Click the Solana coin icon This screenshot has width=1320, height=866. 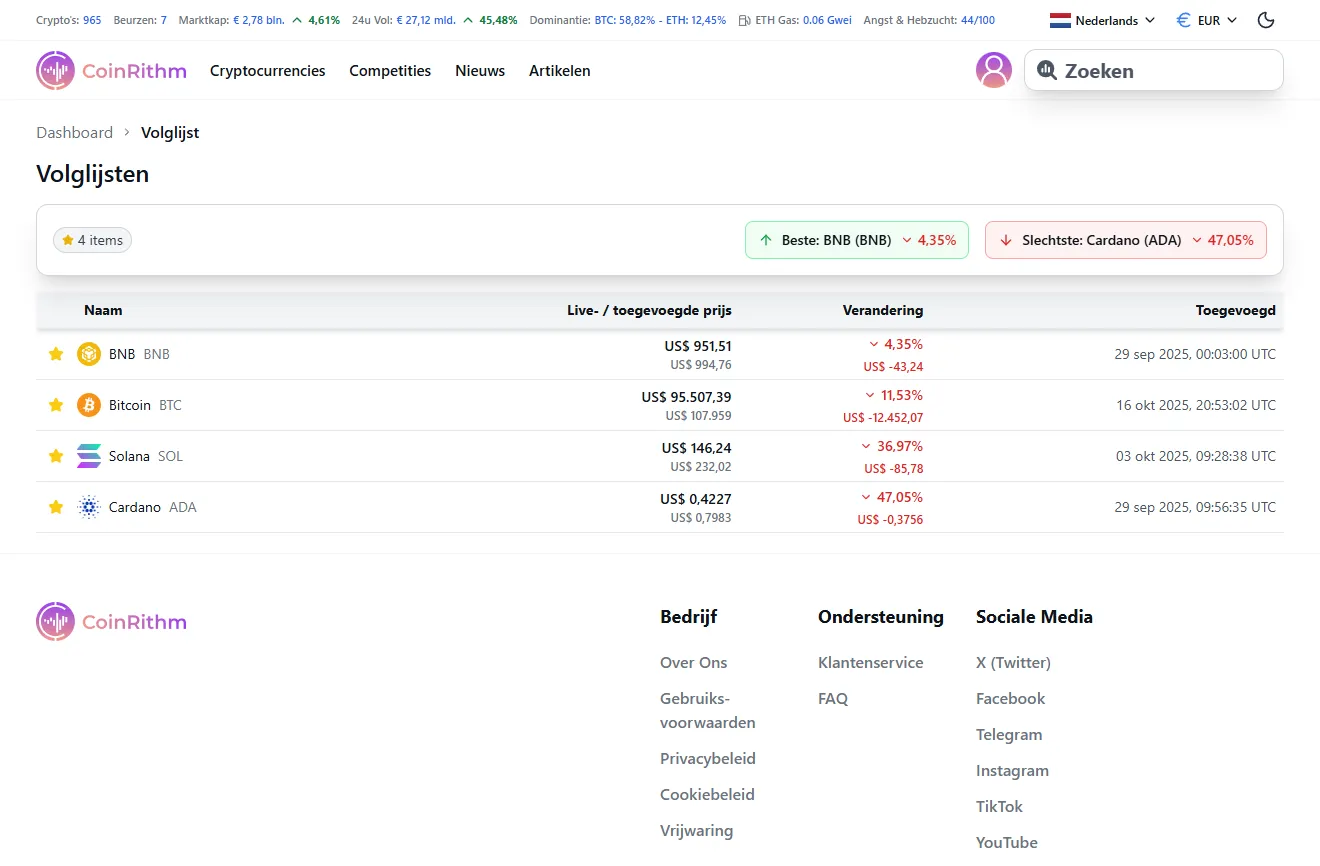(88, 455)
